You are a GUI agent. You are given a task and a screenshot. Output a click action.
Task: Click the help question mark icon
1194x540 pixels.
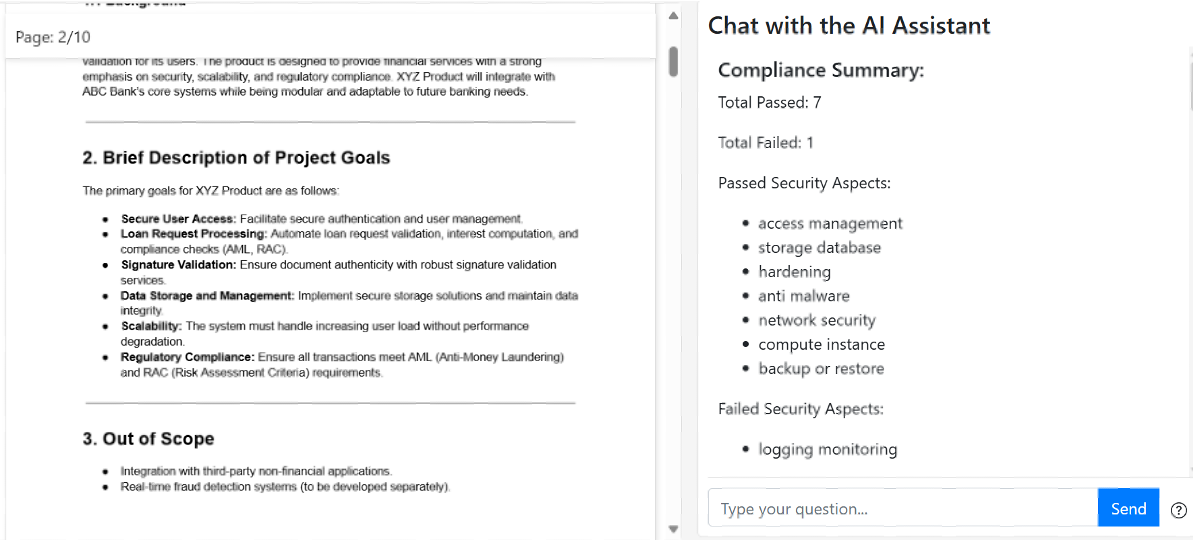(1178, 510)
